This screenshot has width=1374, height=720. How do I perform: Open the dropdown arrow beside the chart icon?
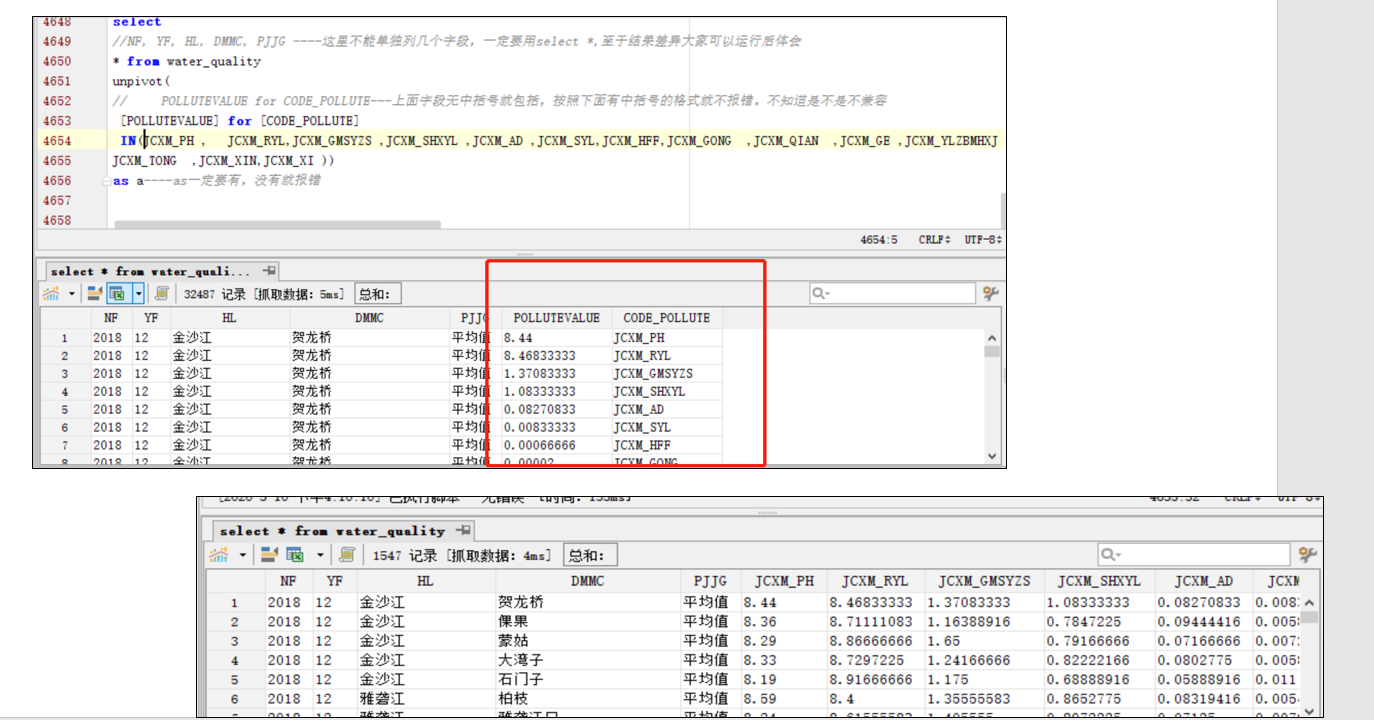tap(72, 293)
